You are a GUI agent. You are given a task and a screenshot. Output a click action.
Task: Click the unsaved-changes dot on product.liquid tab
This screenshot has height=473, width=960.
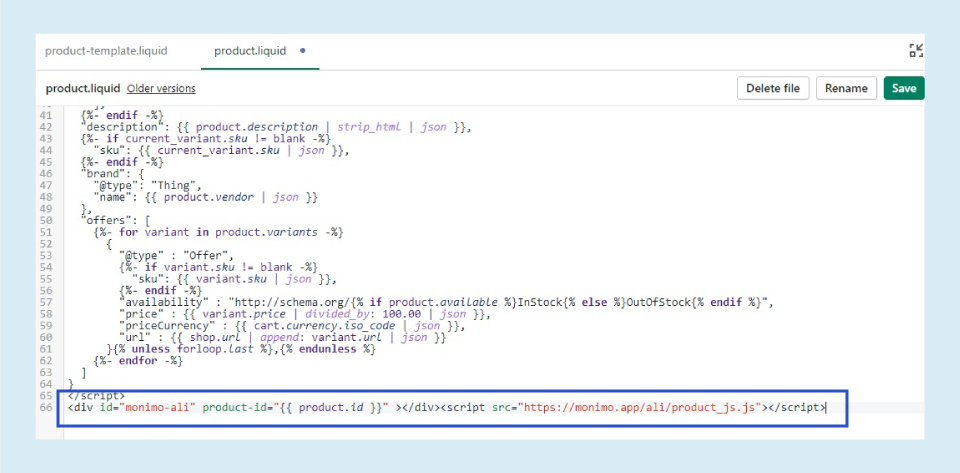(x=303, y=51)
